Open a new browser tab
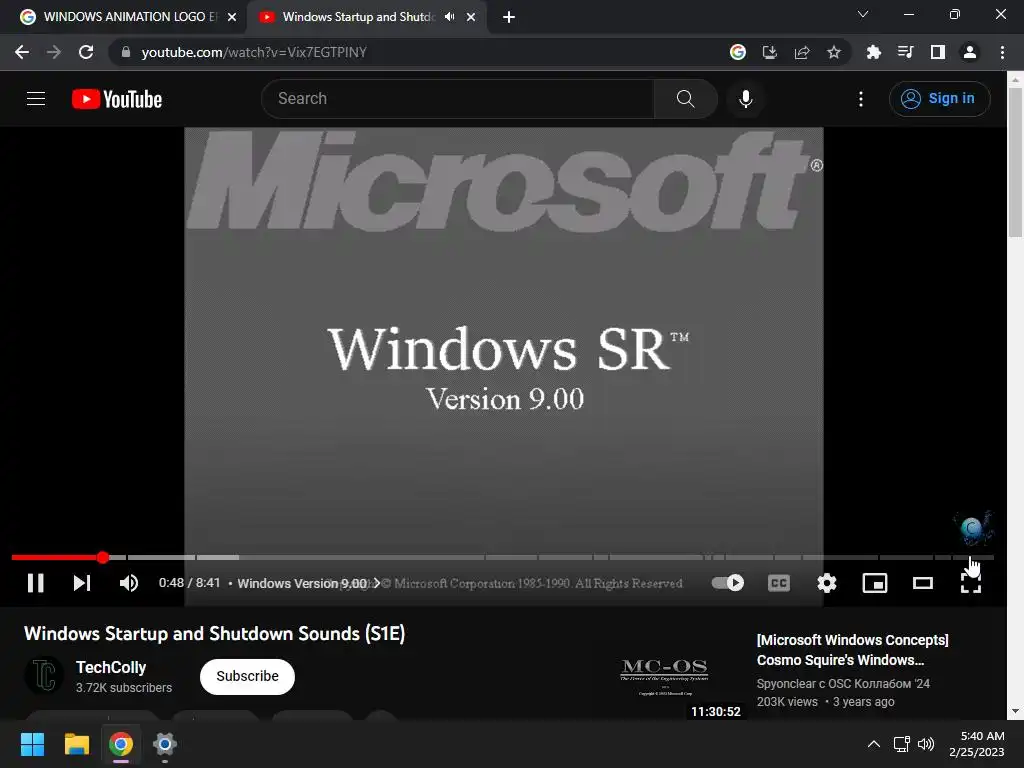 [509, 17]
